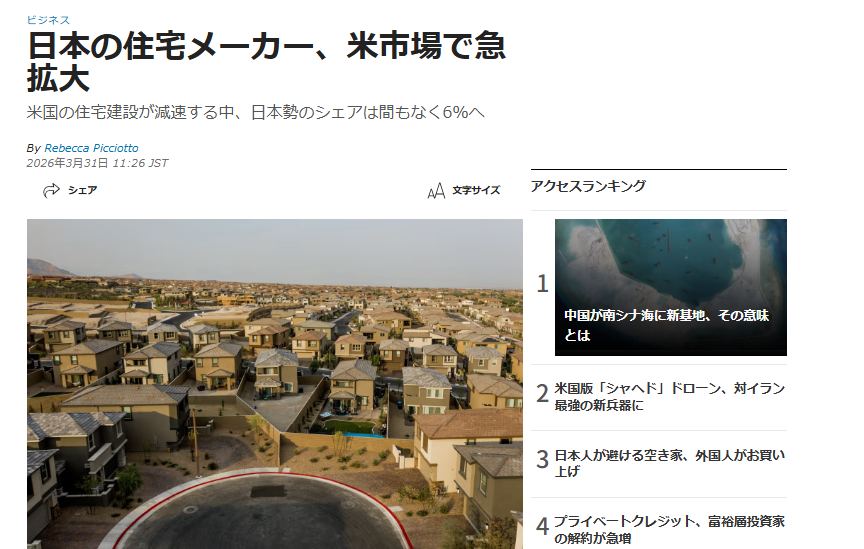The image size is (864, 549).
Task: Open the シェア share button label
Action: pyautogui.click(x=83, y=190)
